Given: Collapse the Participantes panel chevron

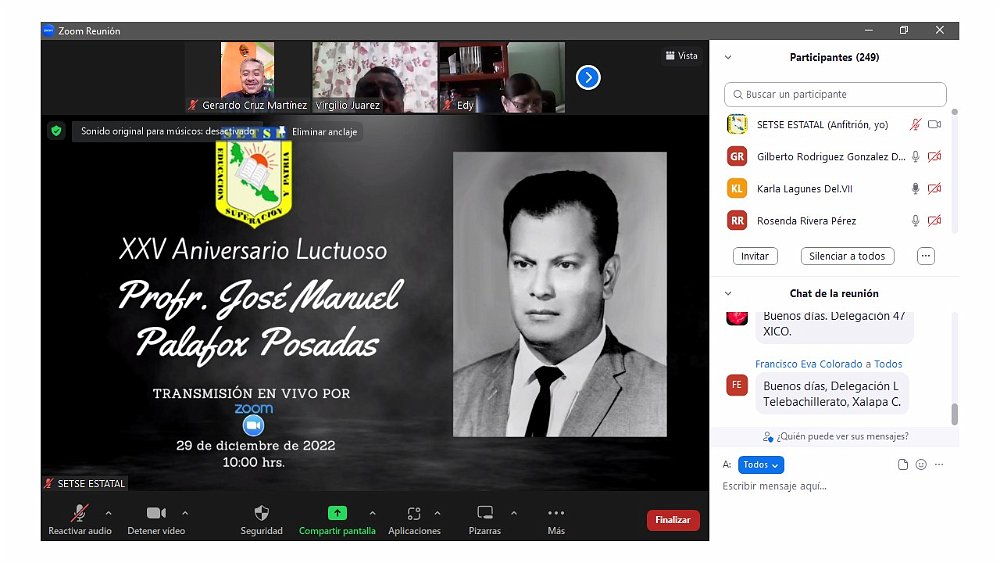Looking at the screenshot, I should (728, 58).
